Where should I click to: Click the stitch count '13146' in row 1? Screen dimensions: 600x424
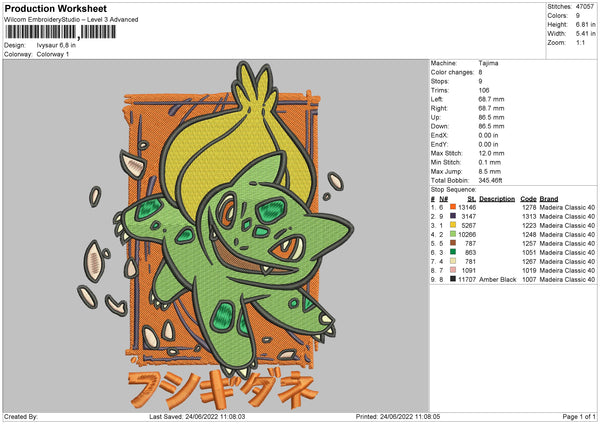(467, 207)
